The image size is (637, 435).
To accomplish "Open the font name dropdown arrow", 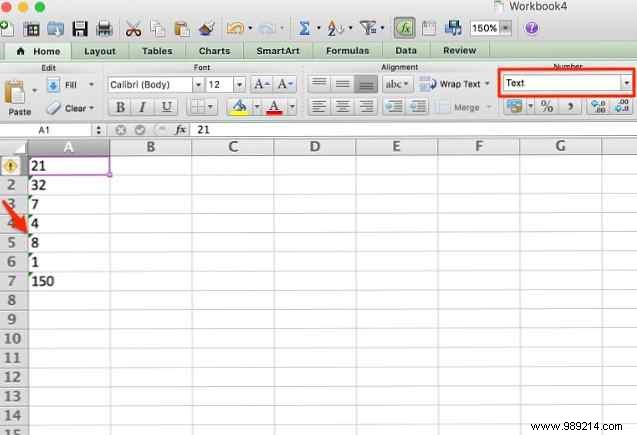I will (x=198, y=84).
